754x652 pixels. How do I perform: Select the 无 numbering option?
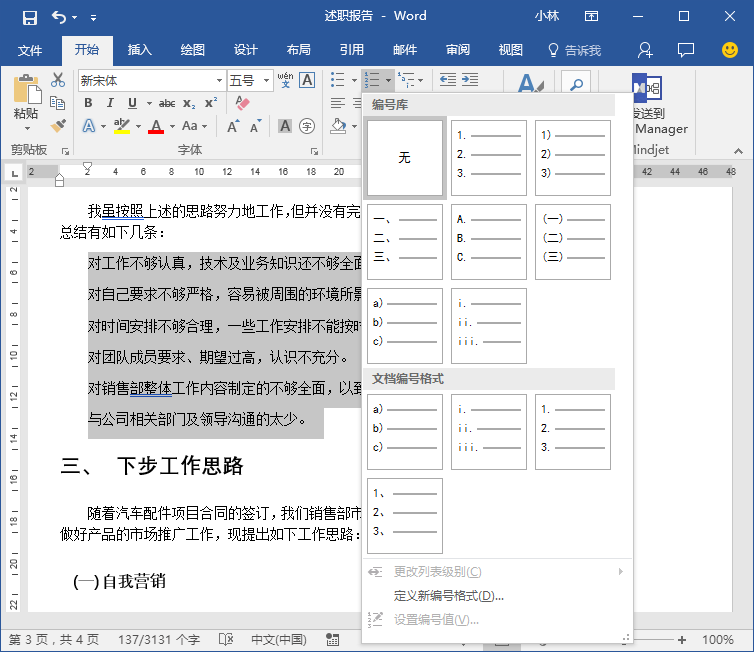coord(405,158)
